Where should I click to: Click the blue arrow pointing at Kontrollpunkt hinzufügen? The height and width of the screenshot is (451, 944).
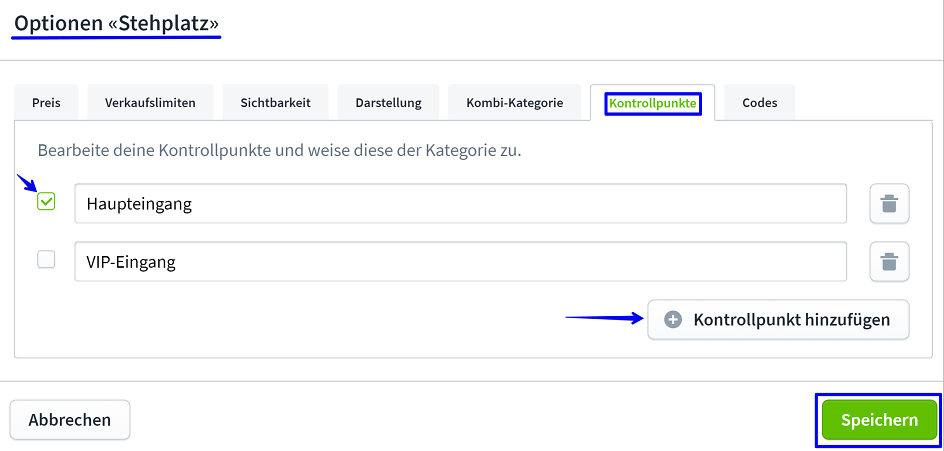[604, 318]
